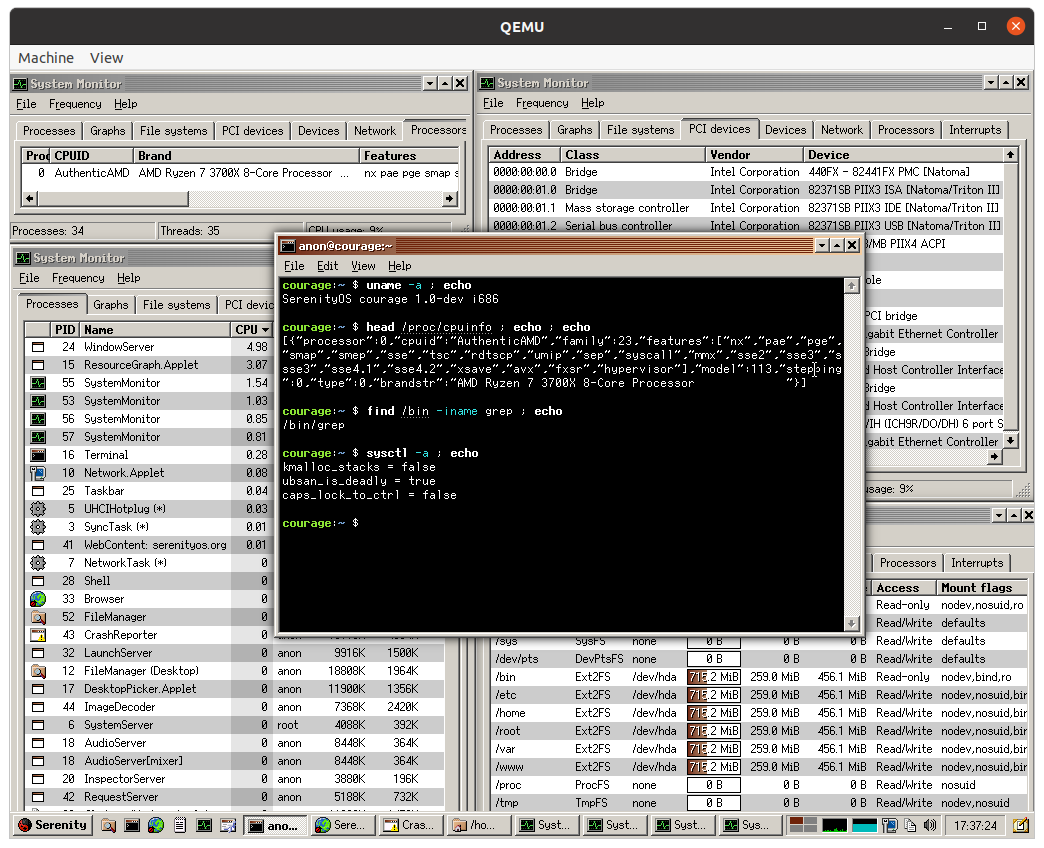The width and height of the screenshot is (1044, 848).
Task: Switch to the Graphs tab in the front System Monitor
Action: coord(110,305)
